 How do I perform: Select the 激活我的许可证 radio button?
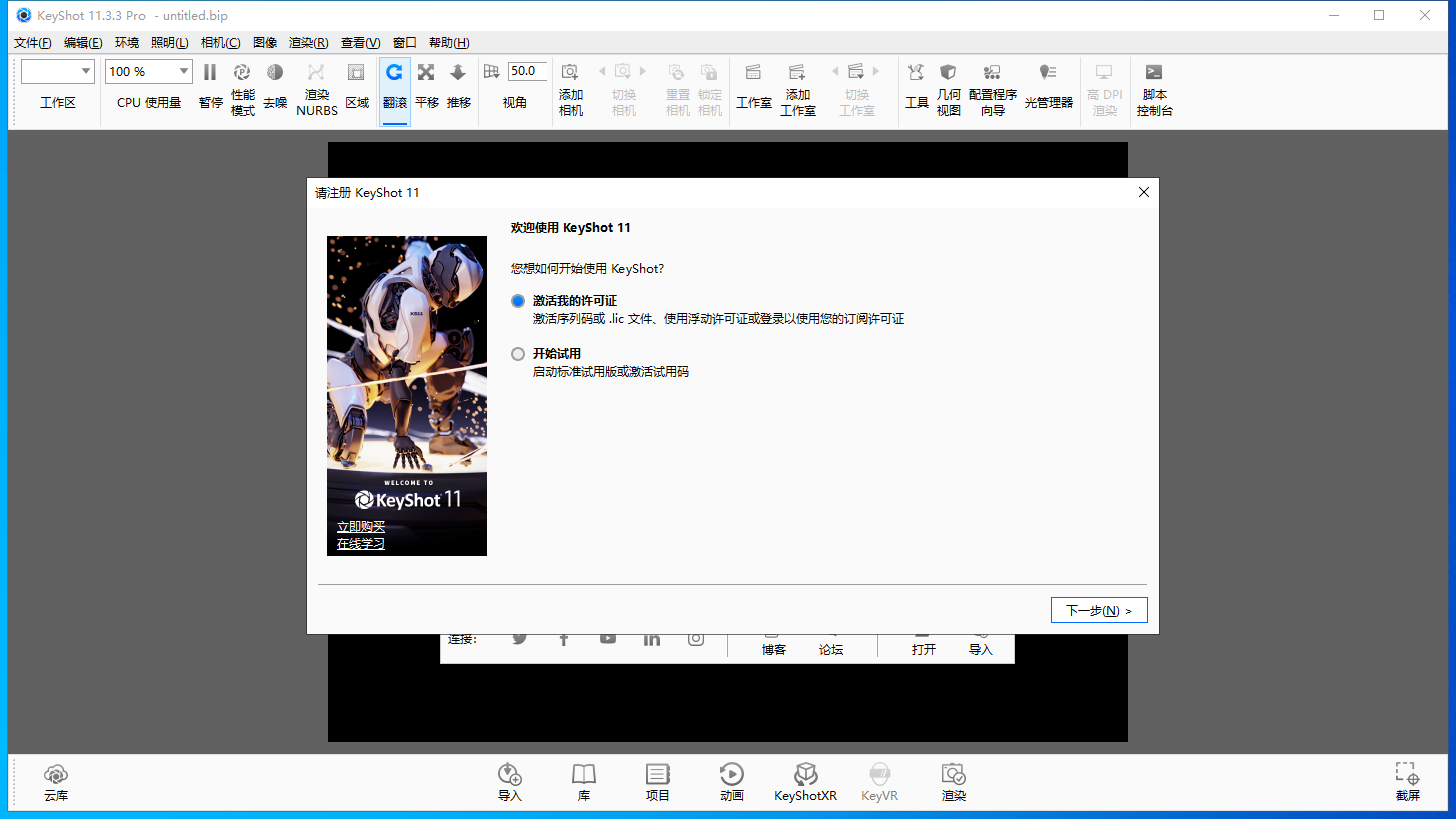pyautogui.click(x=517, y=301)
